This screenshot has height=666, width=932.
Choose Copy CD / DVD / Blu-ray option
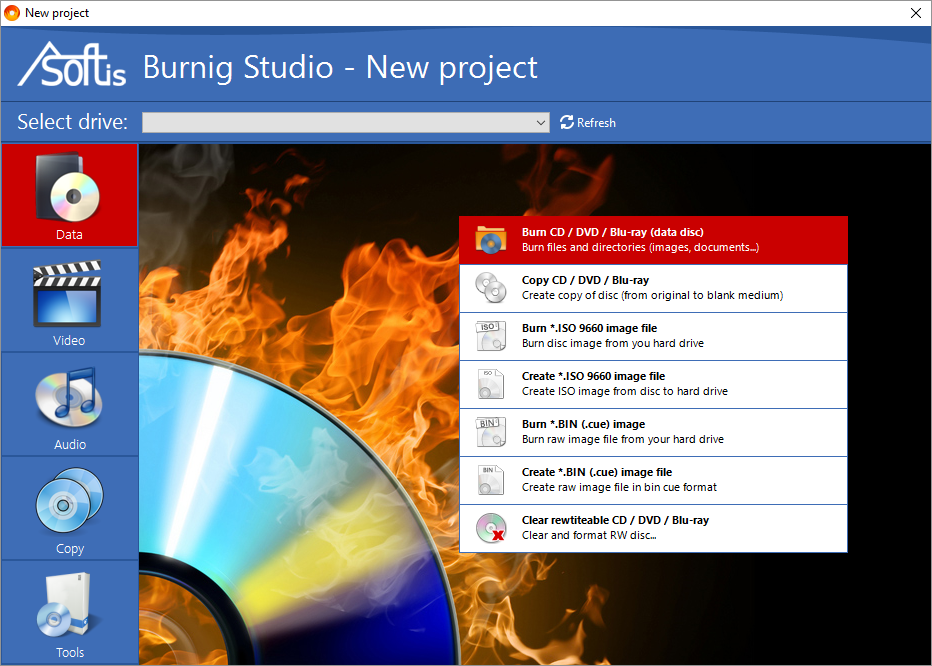point(653,287)
